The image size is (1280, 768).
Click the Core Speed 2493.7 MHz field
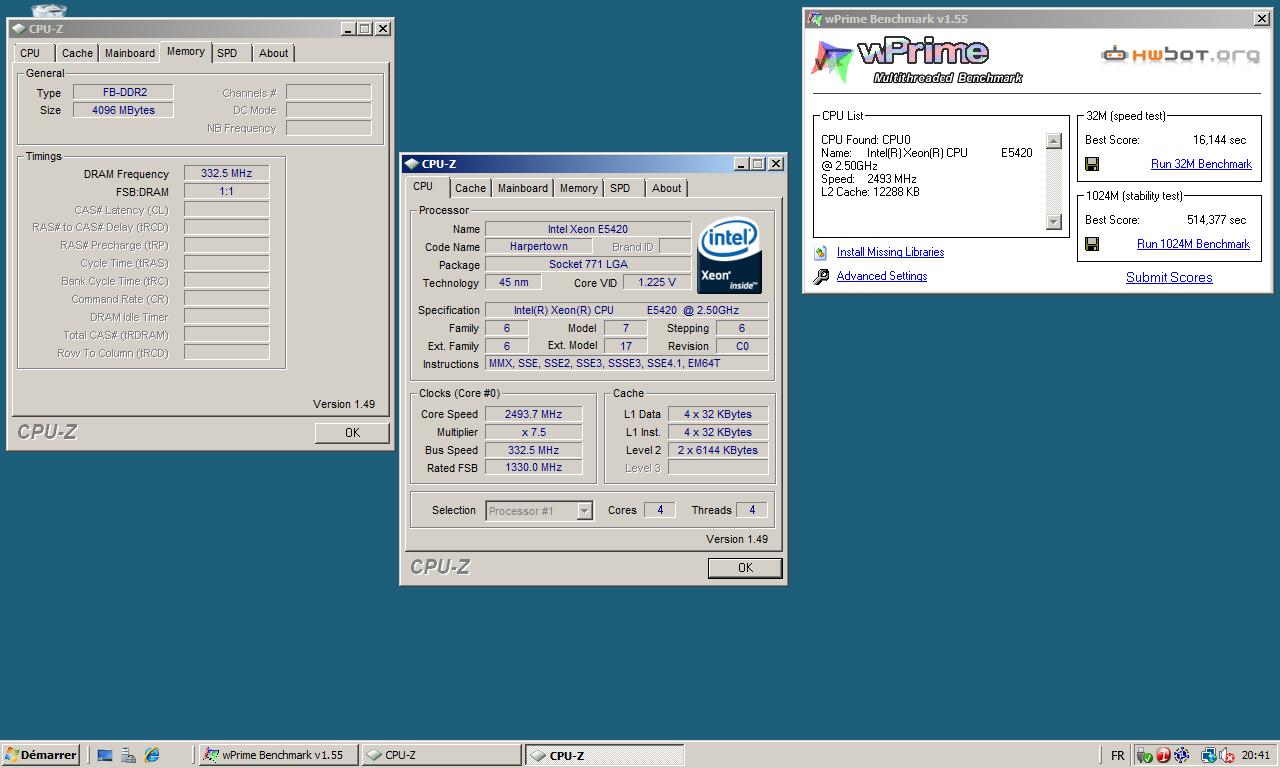tap(534, 414)
